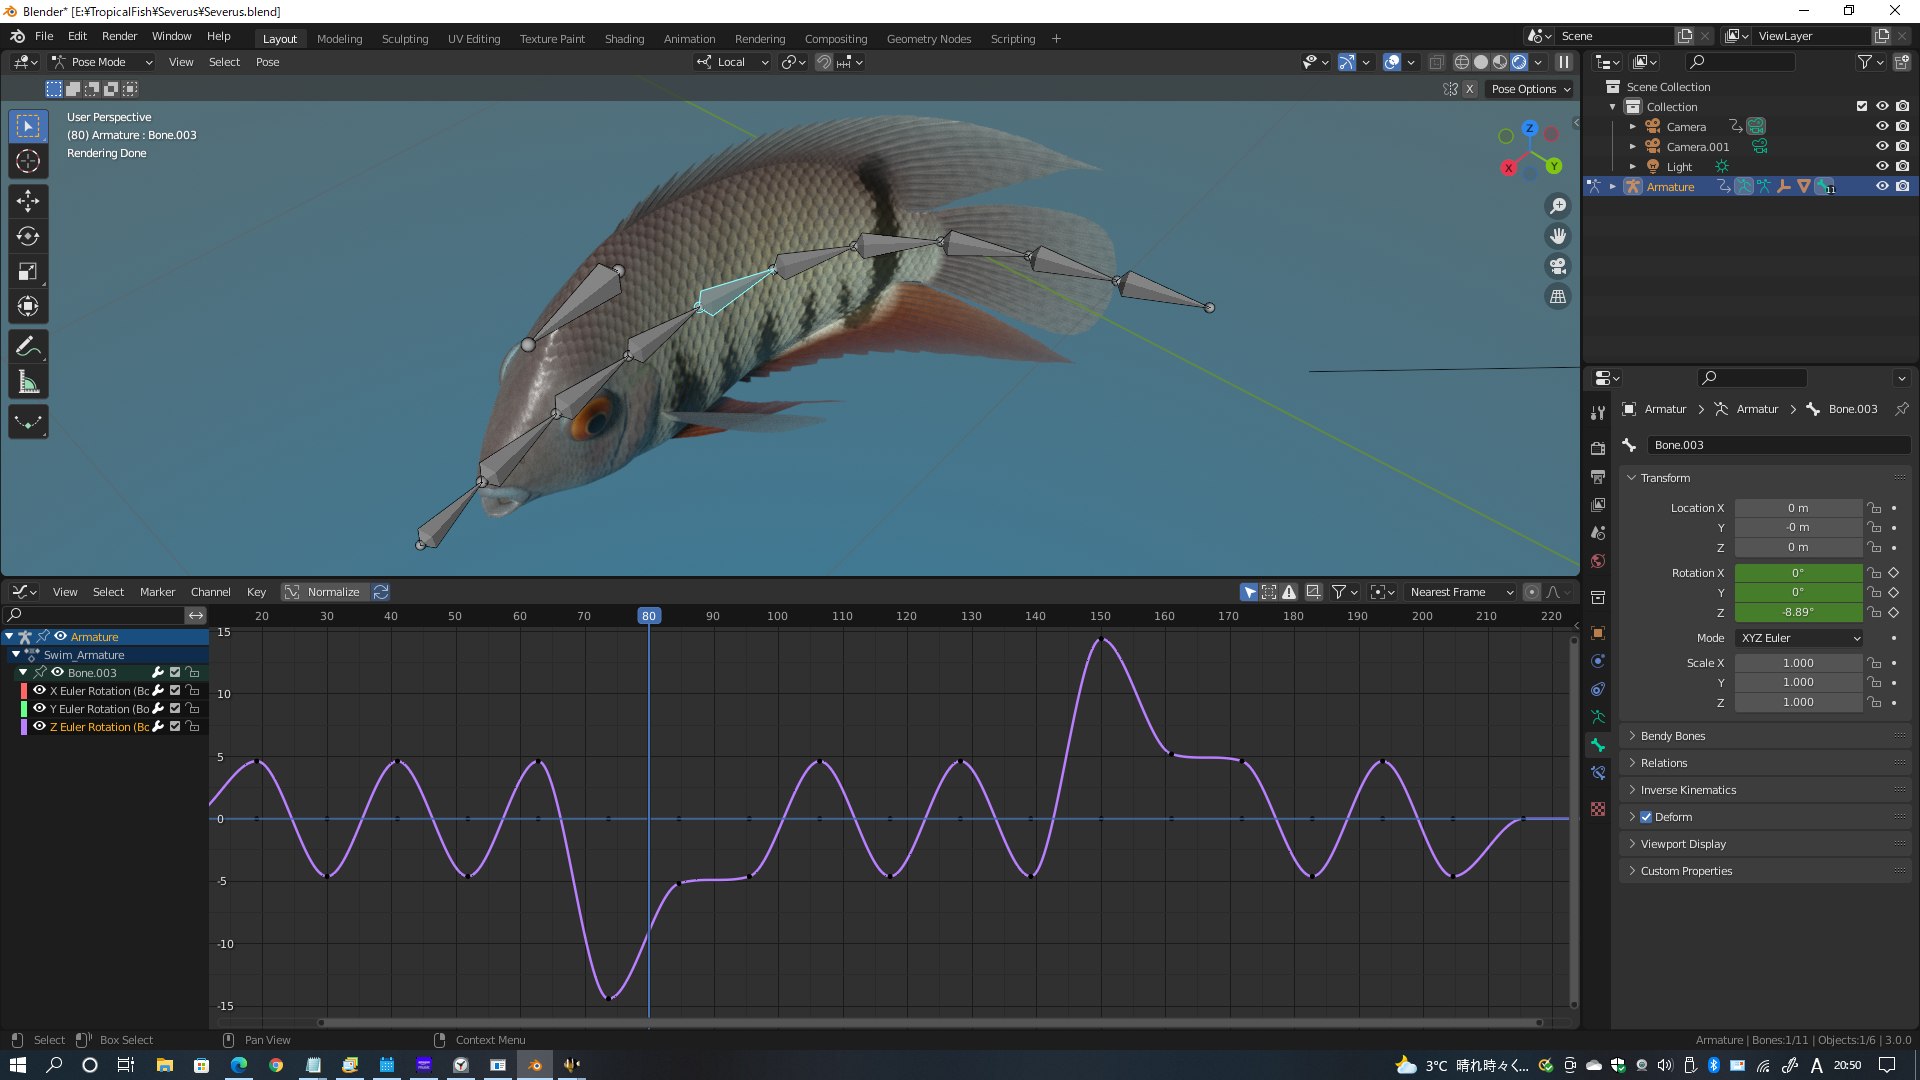The width and height of the screenshot is (1920, 1080).
Task: Activate the Annotate pencil tool
Action: coord(28,347)
